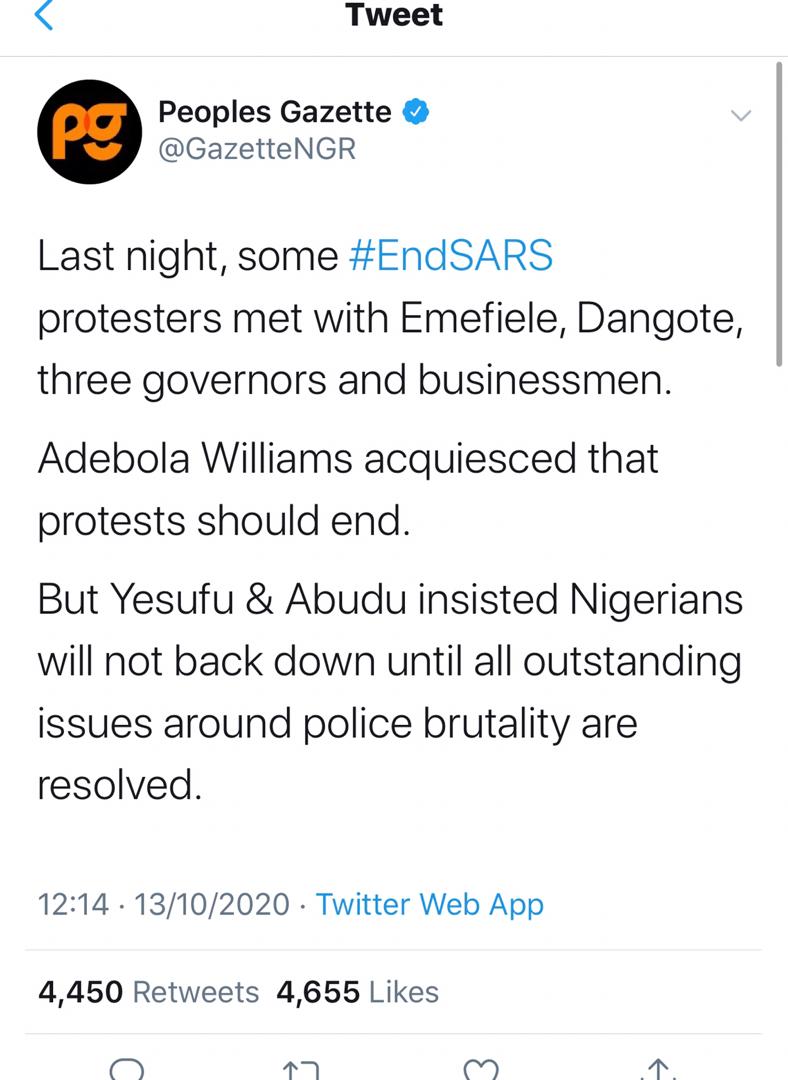Tap the Tweet header title
788x1080 pixels.
coord(394,15)
